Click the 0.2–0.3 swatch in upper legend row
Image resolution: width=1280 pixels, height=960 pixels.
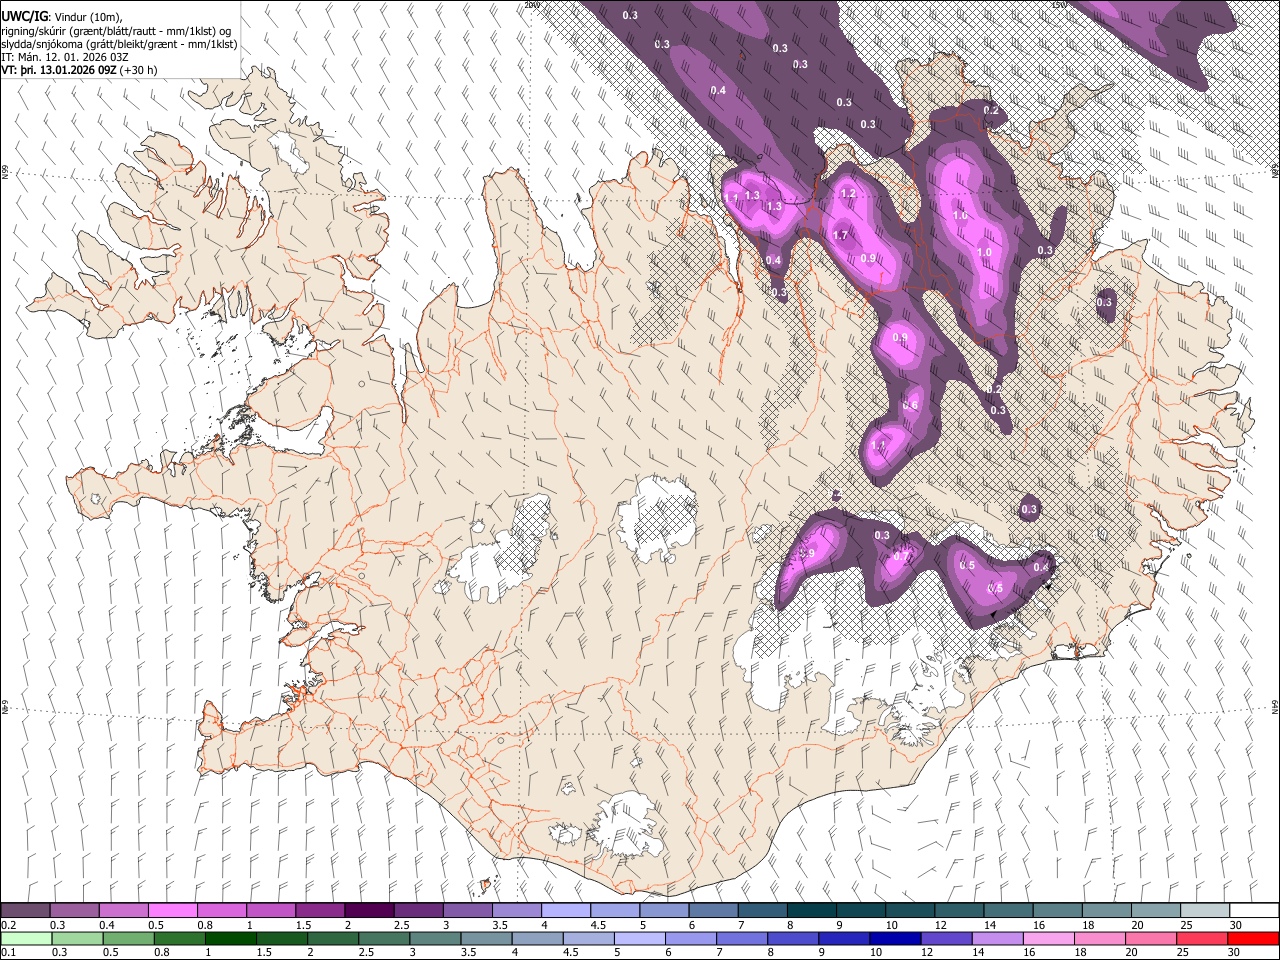click(25, 910)
